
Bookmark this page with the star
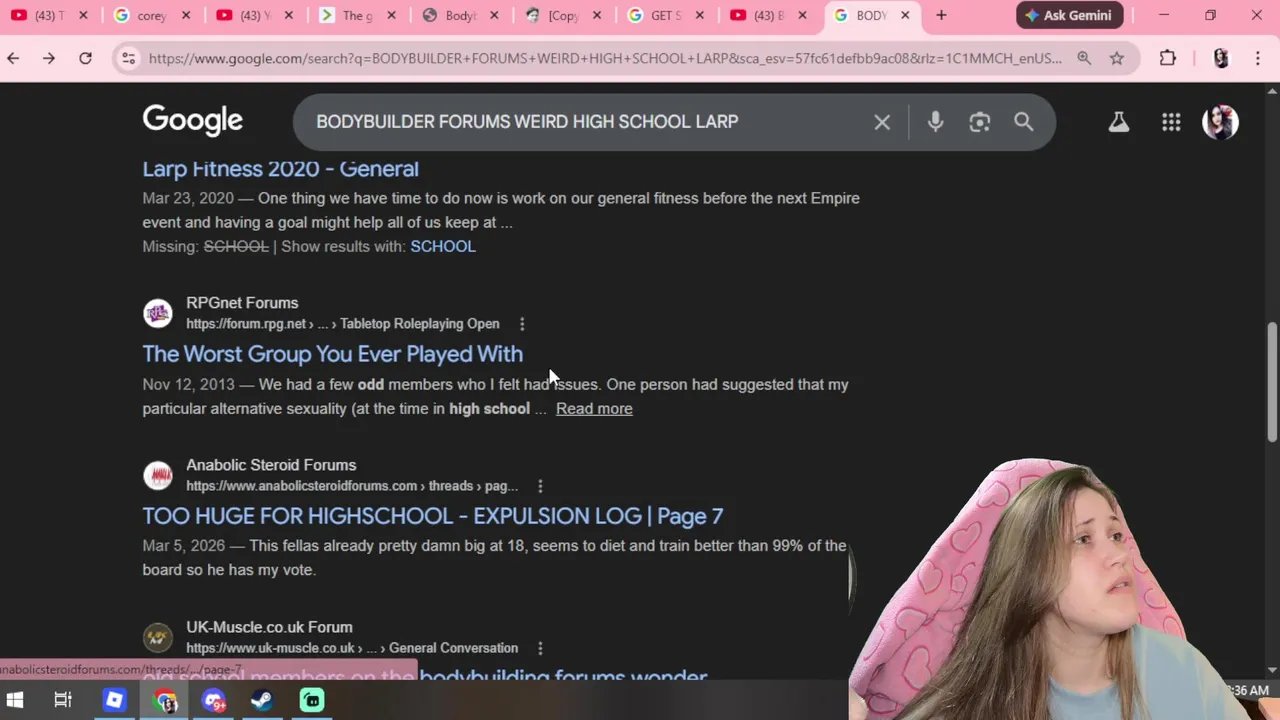1116,58
